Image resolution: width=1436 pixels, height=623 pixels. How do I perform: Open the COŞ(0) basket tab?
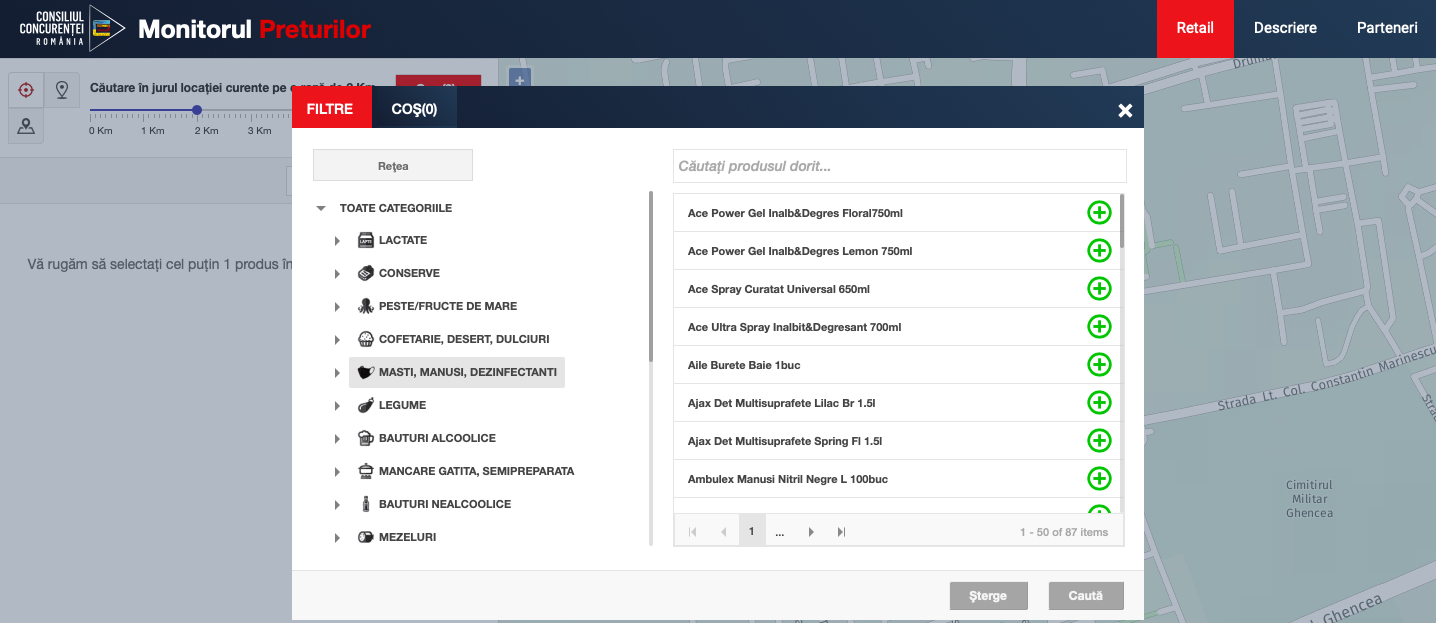tap(414, 109)
